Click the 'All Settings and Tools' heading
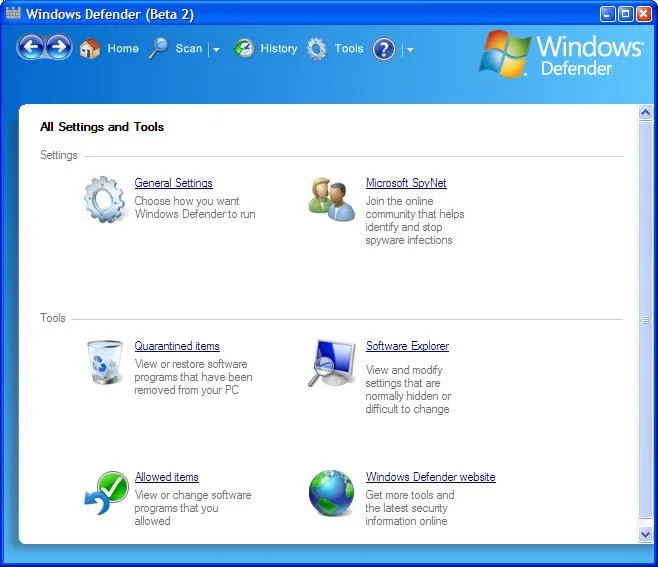The image size is (658, 567). (102, 127)
